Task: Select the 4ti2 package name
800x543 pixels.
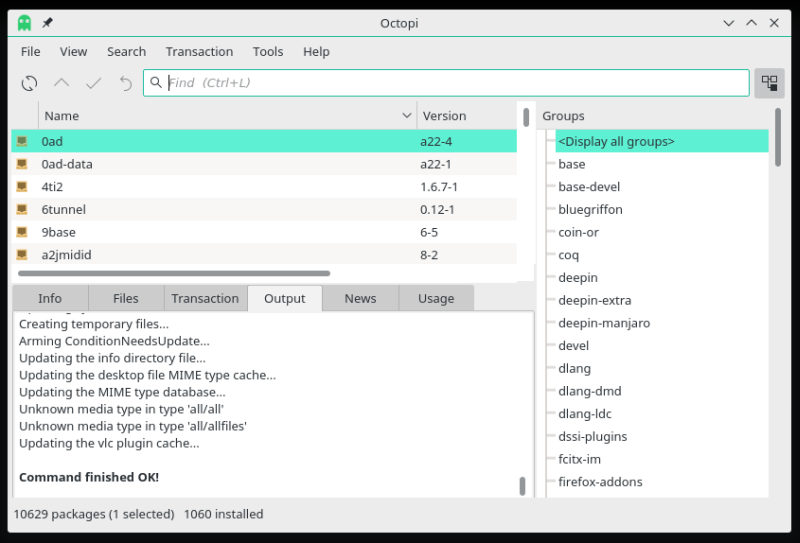Action: [x=52, y=187]
